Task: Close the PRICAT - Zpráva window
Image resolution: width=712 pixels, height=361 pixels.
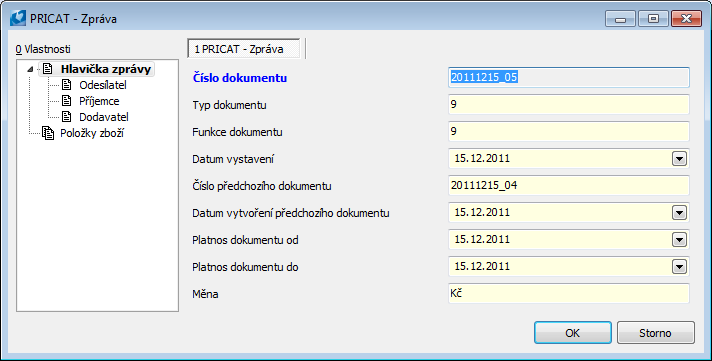Action: [687, 19]
